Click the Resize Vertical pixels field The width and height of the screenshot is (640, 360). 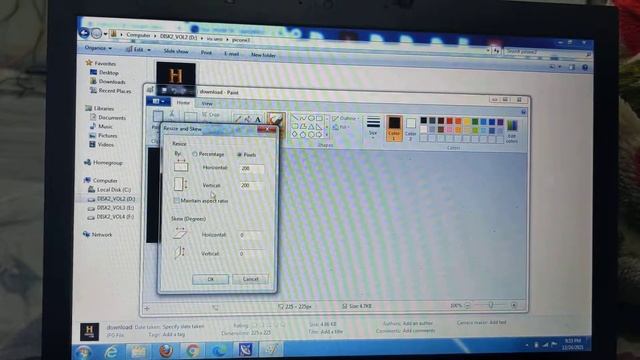251,185
